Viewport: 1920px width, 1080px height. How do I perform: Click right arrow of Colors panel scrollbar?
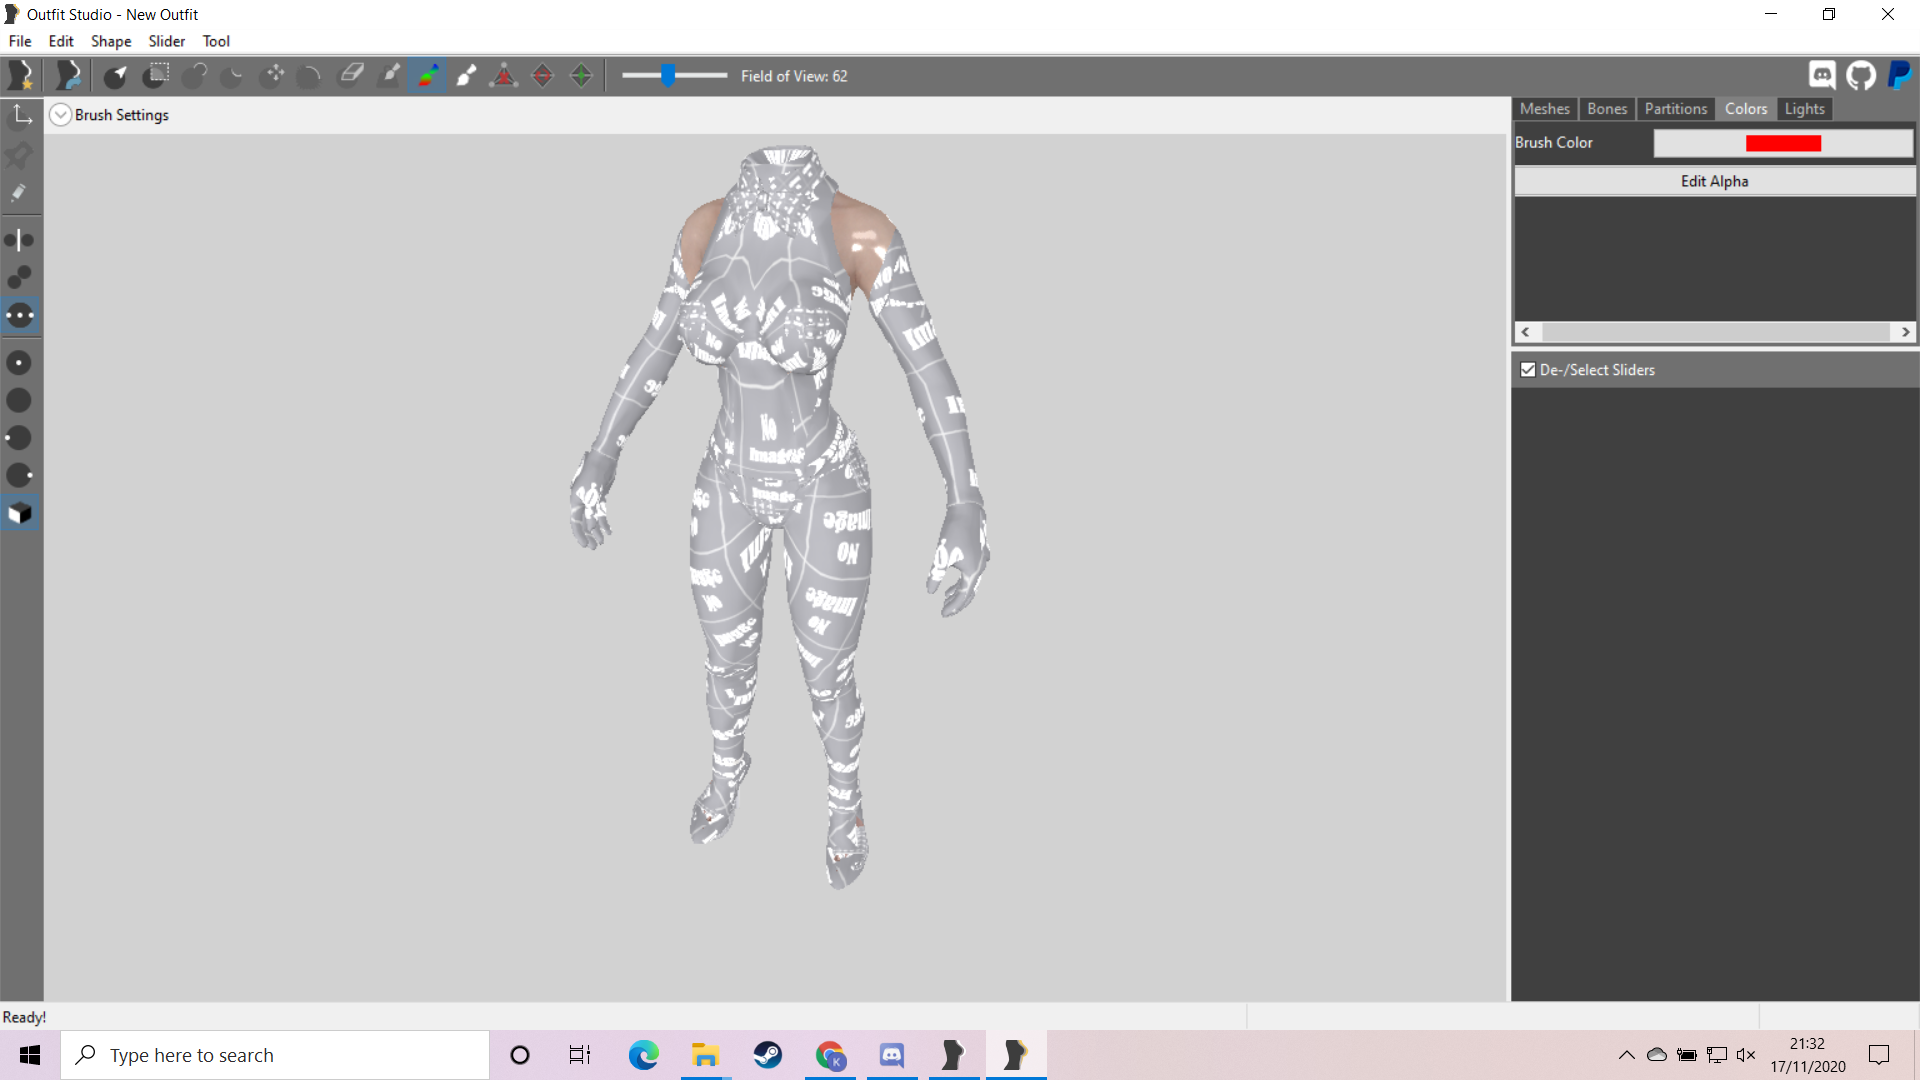pyautogui.click(x=1906, y=332)
